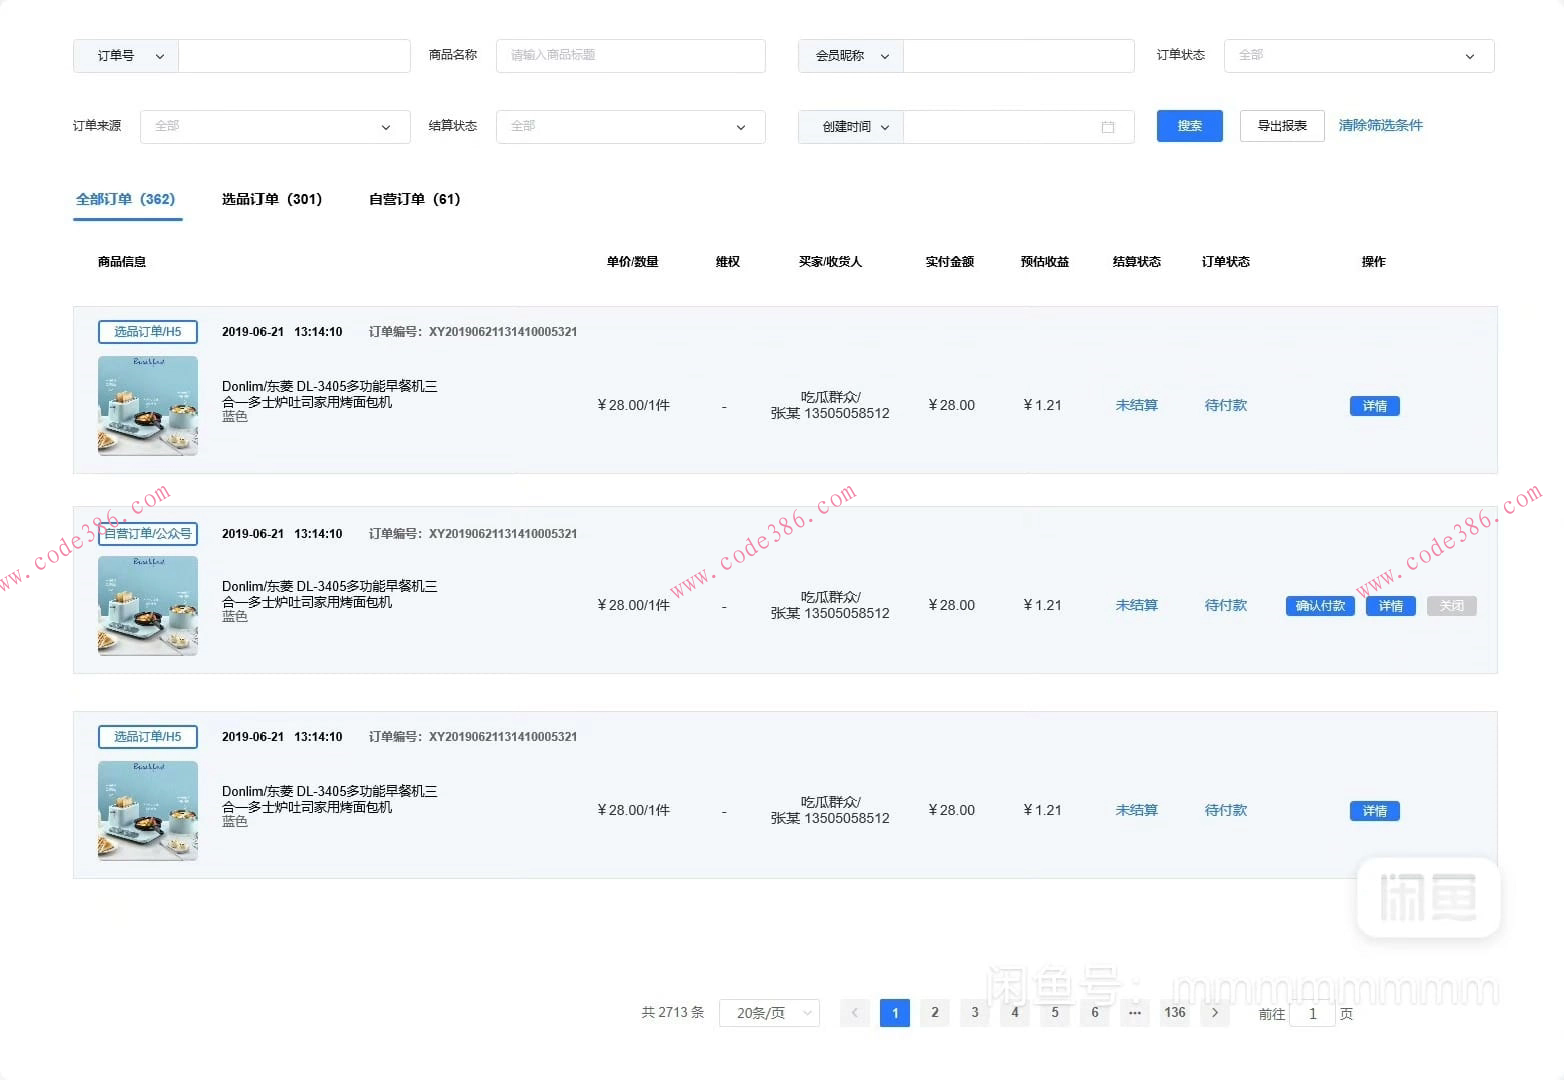Go to next page arrow in pagination

[1215, 1013]
